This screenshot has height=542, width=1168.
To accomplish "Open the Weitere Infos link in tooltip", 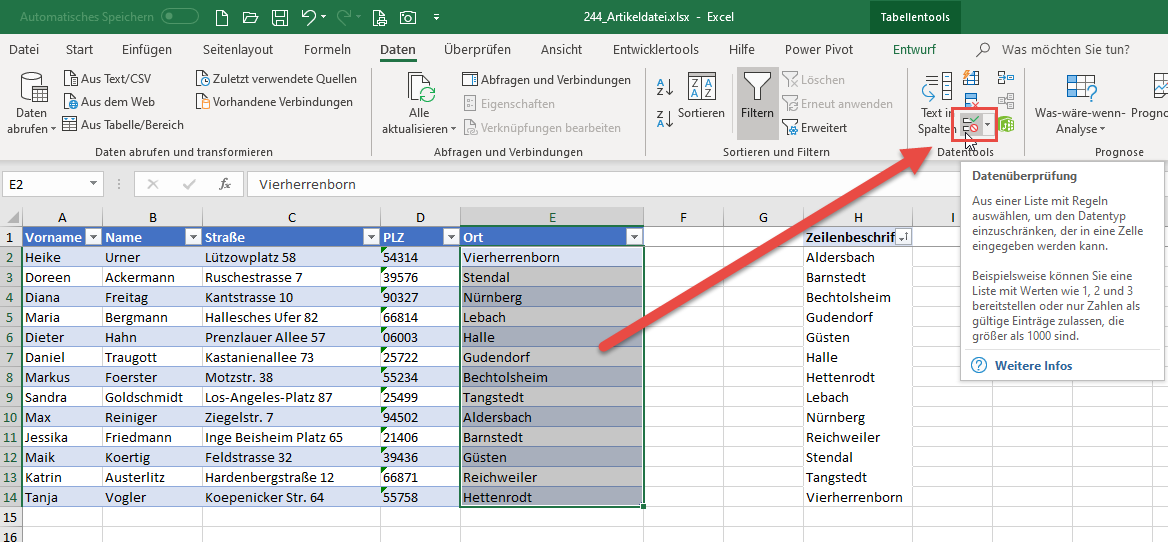I will click(1033, 366).
